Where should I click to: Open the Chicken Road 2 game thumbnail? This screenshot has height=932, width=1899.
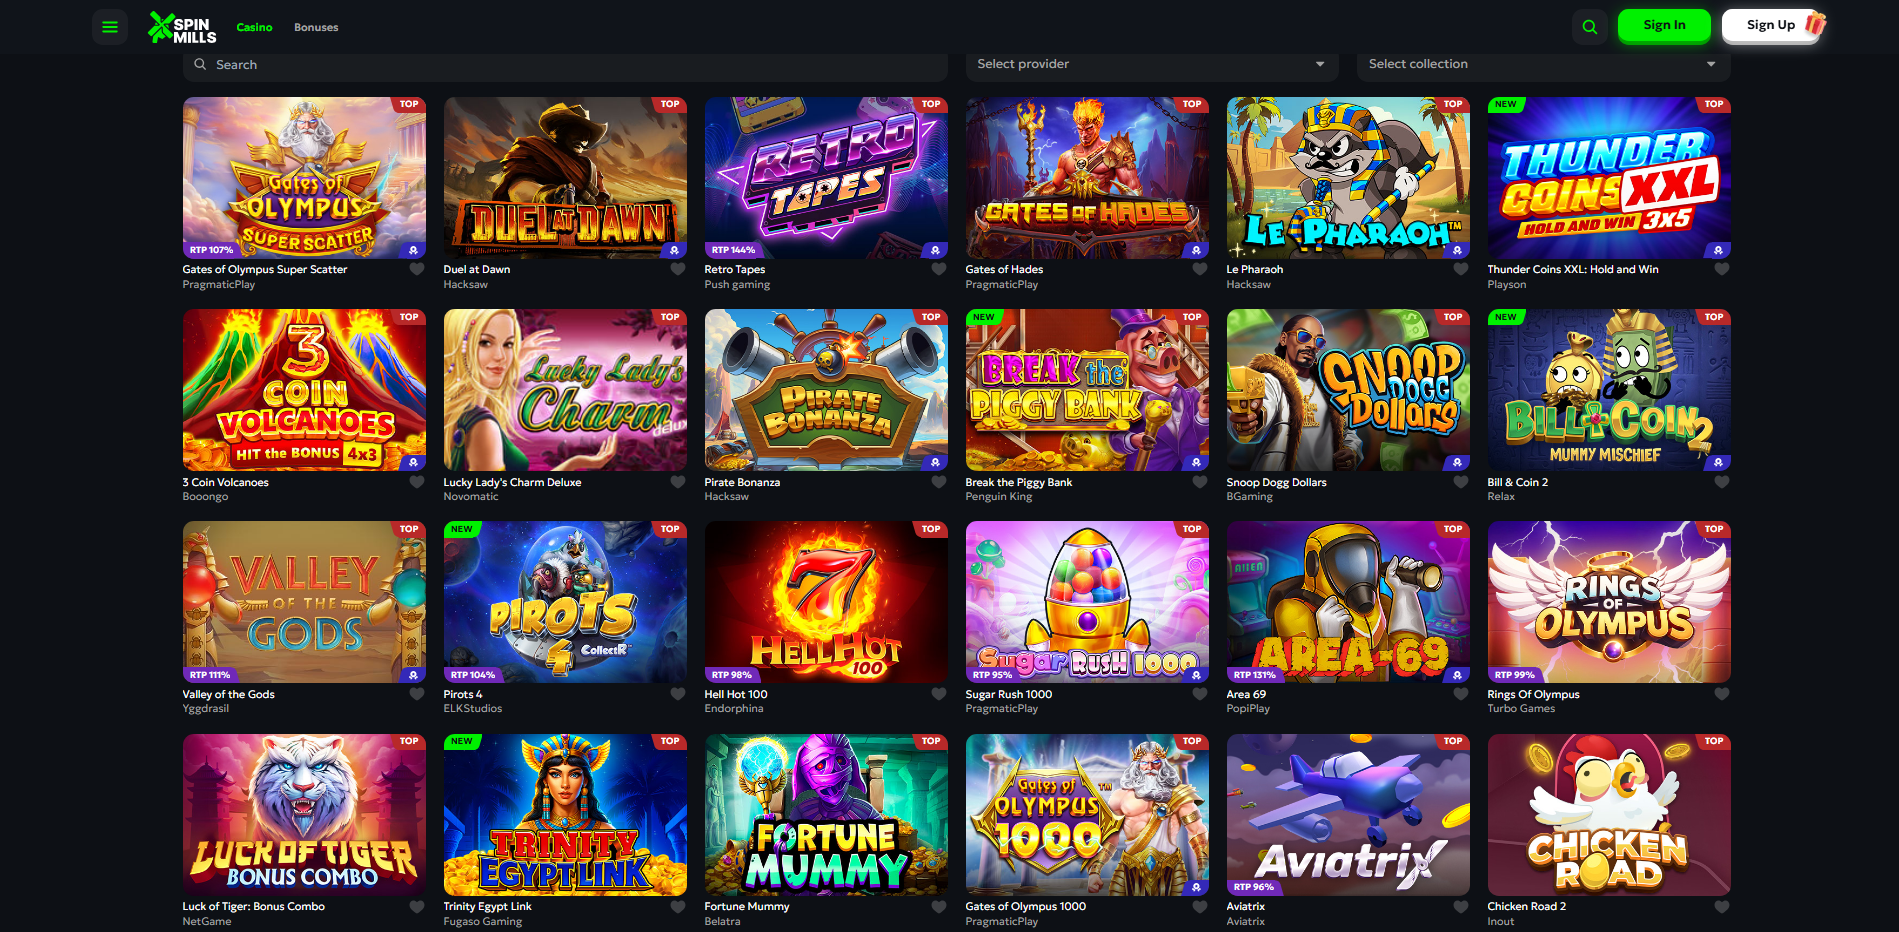pyautogui.click(x=1609, y=815)
